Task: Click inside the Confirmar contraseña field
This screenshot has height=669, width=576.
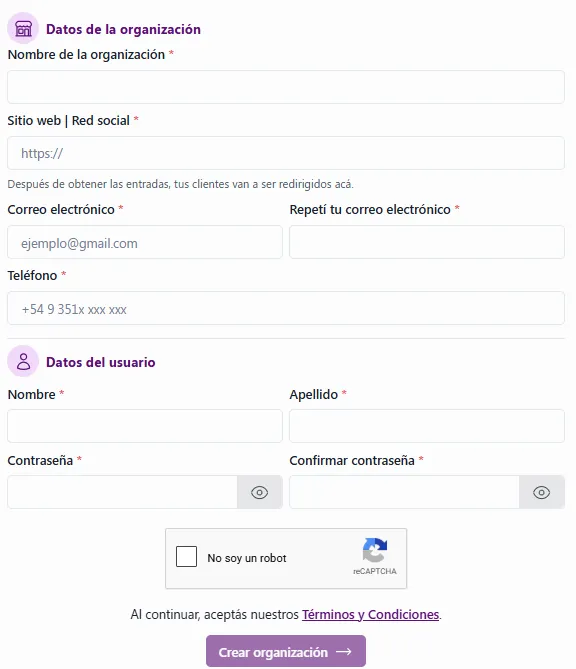Action: [x=404, y=492]
